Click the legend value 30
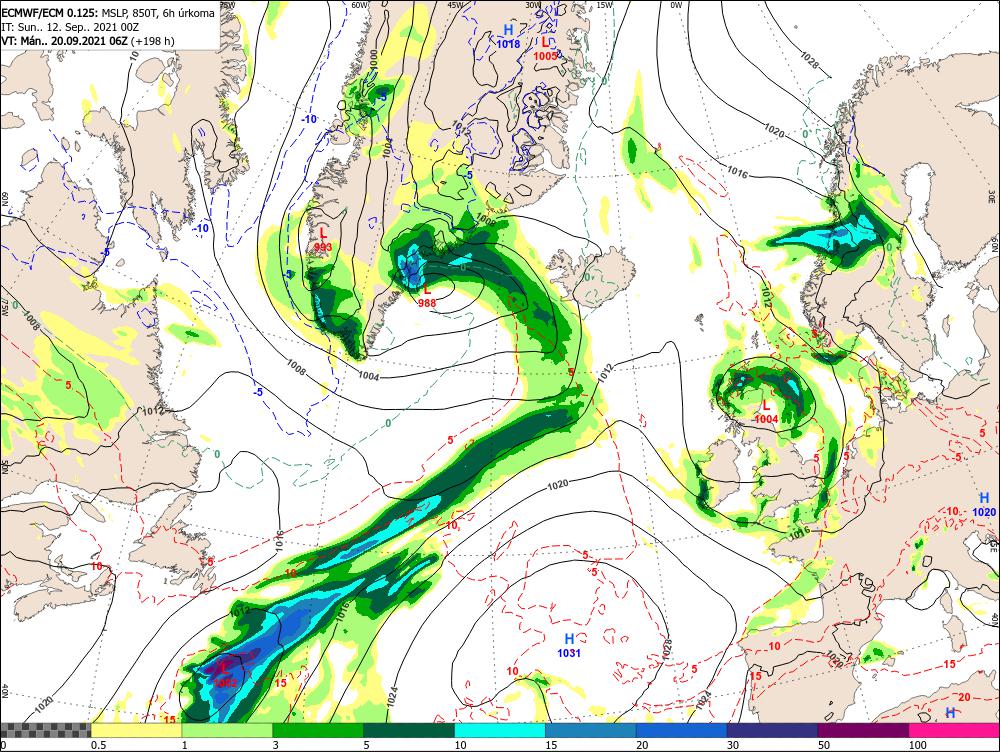1000x752 pixels. [733, 745]
